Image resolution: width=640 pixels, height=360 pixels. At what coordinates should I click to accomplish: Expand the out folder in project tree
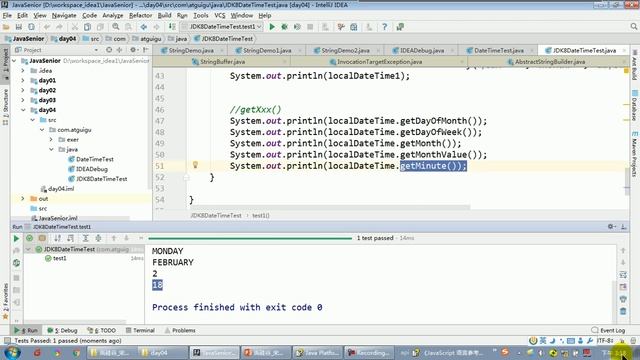(x=23, y=199)
